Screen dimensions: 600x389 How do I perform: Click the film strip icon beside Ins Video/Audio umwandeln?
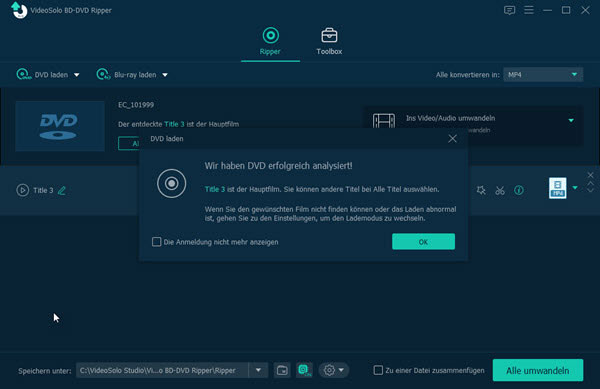384,121
